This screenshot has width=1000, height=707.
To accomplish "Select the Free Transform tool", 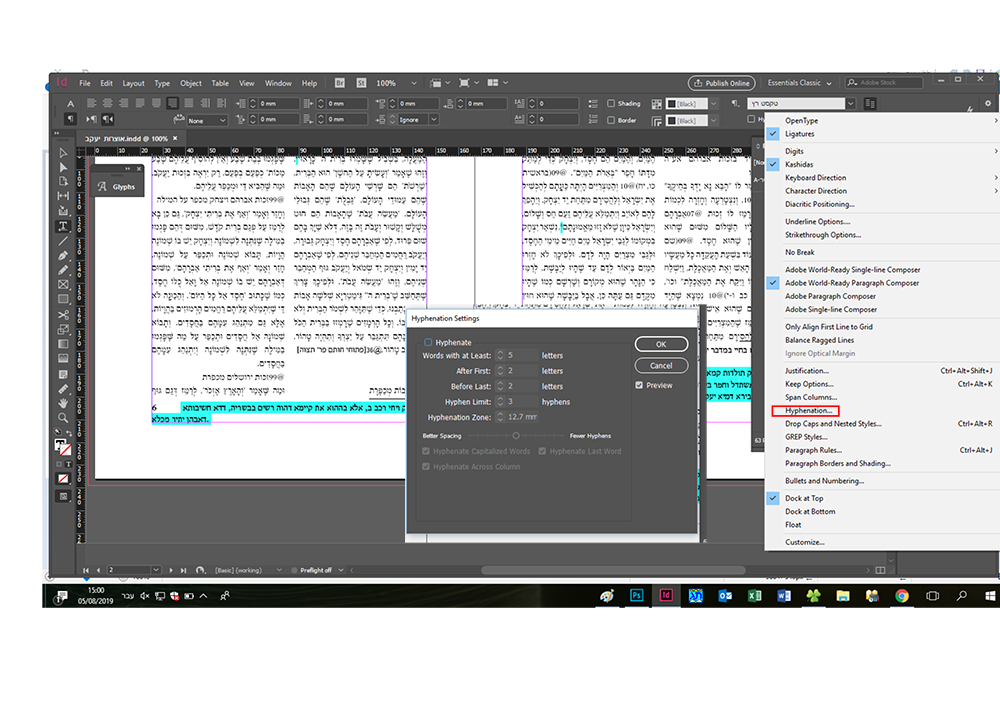I will pyautogui.click(x=63, y=330).
